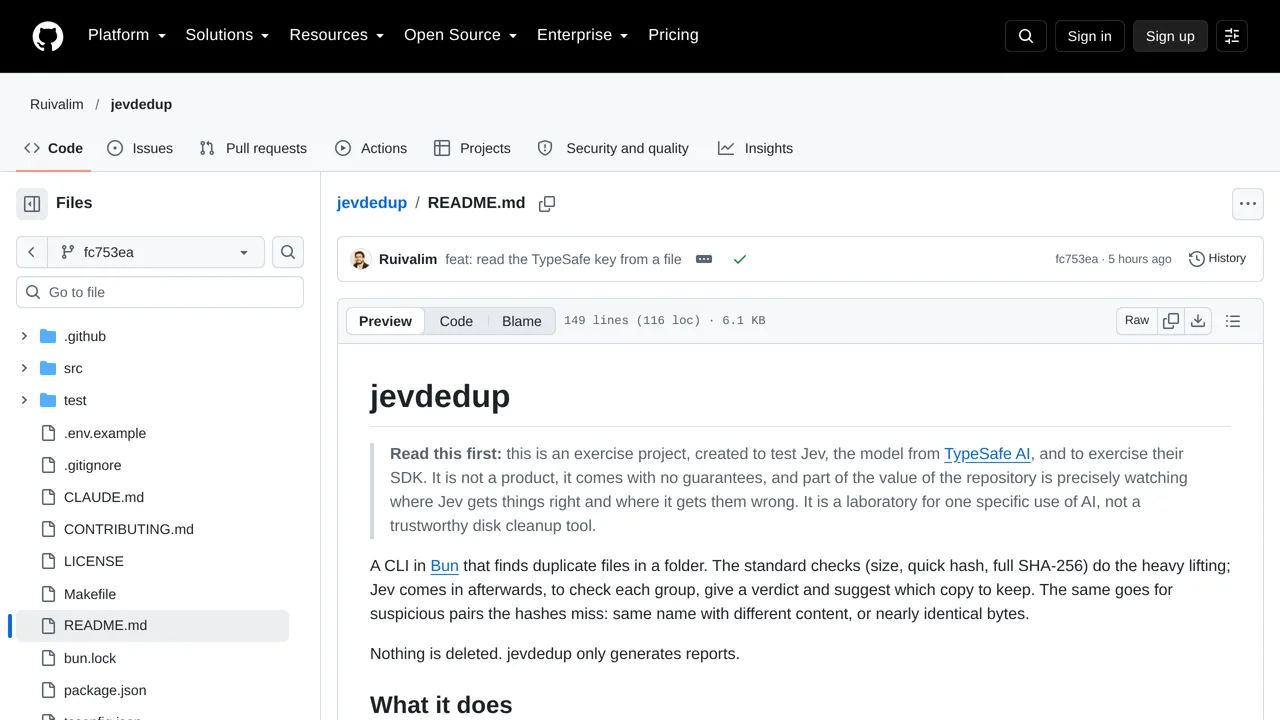Focus the Go to file field
The height and width of the screenshot is (720, 1280).
point(160,292)
